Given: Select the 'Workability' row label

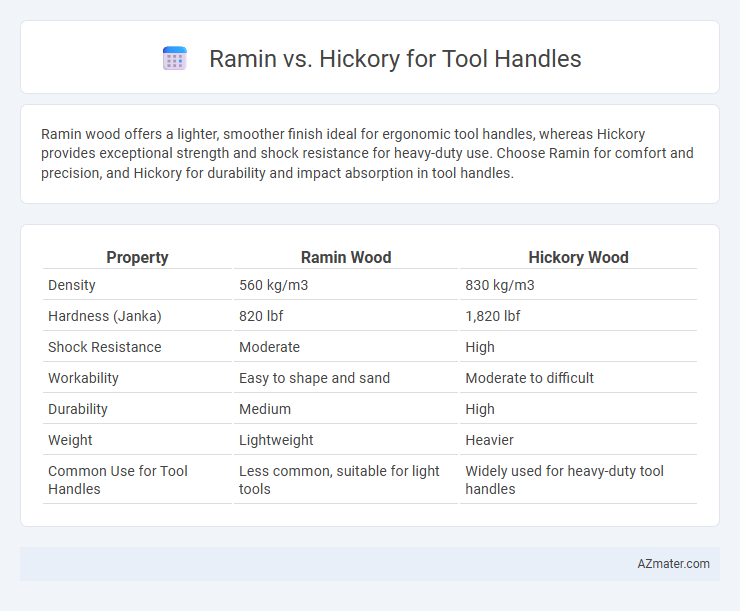Looking at the screenshot, I should [83, 378].
